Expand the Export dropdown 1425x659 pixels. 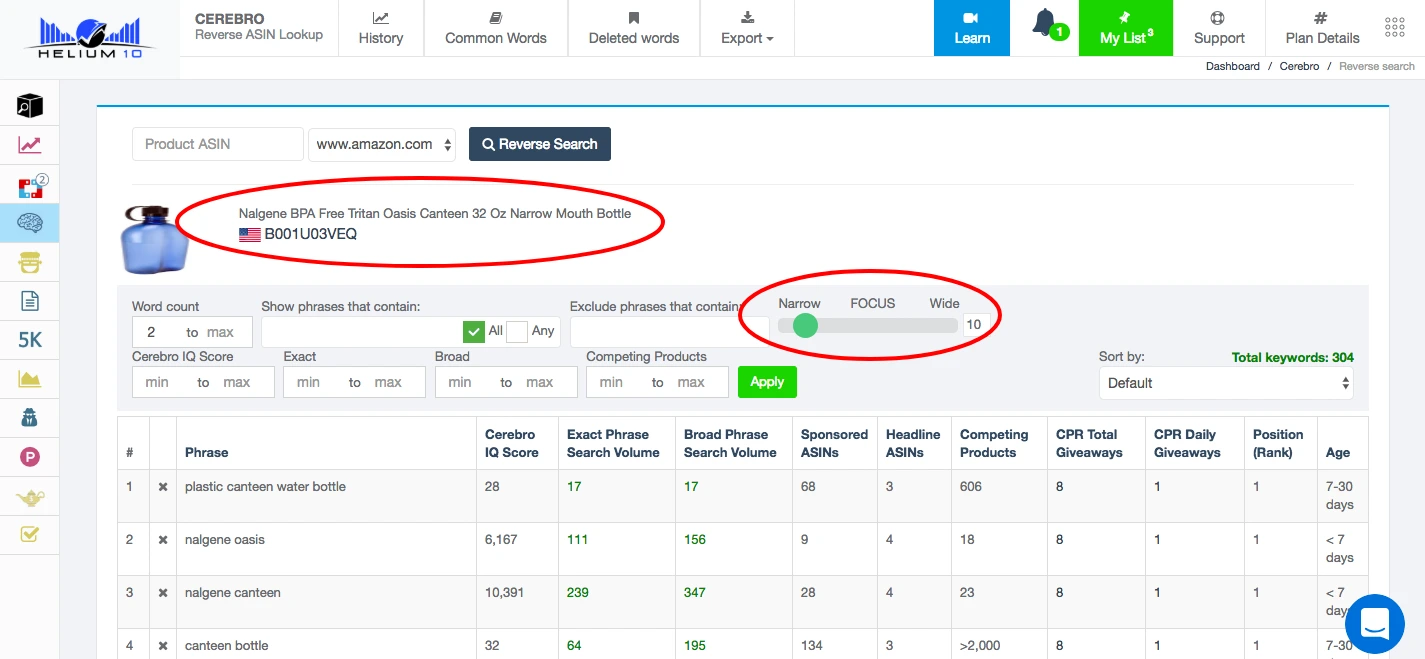pos(748,28)
